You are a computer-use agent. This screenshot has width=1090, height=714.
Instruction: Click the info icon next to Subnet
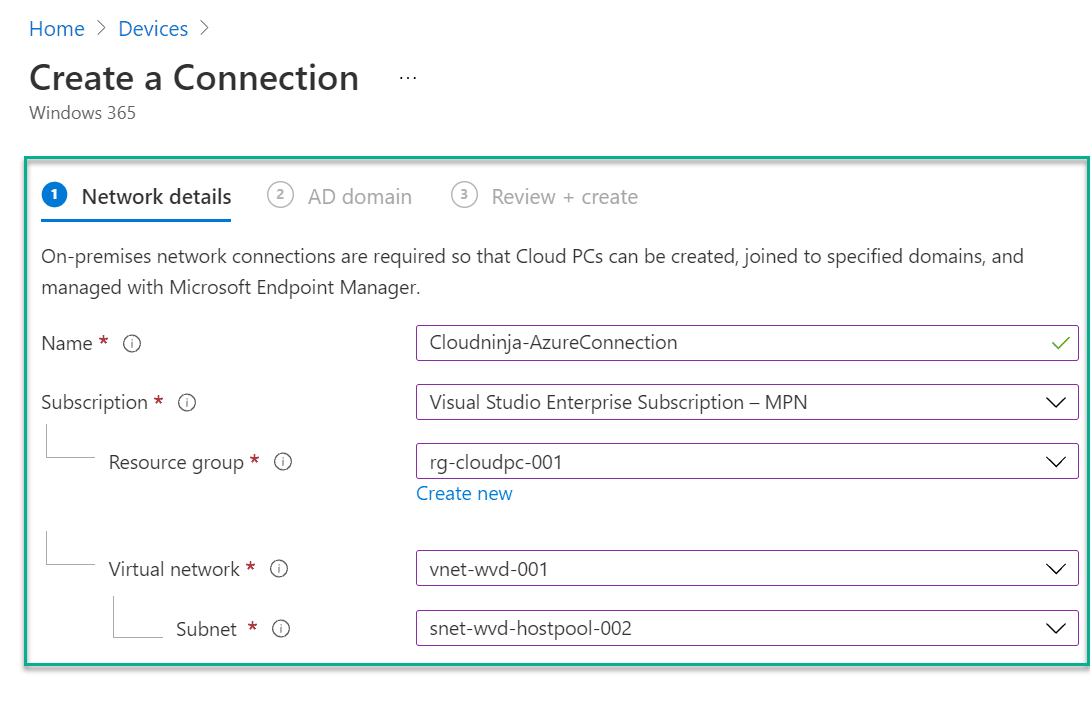click(281, 628)
